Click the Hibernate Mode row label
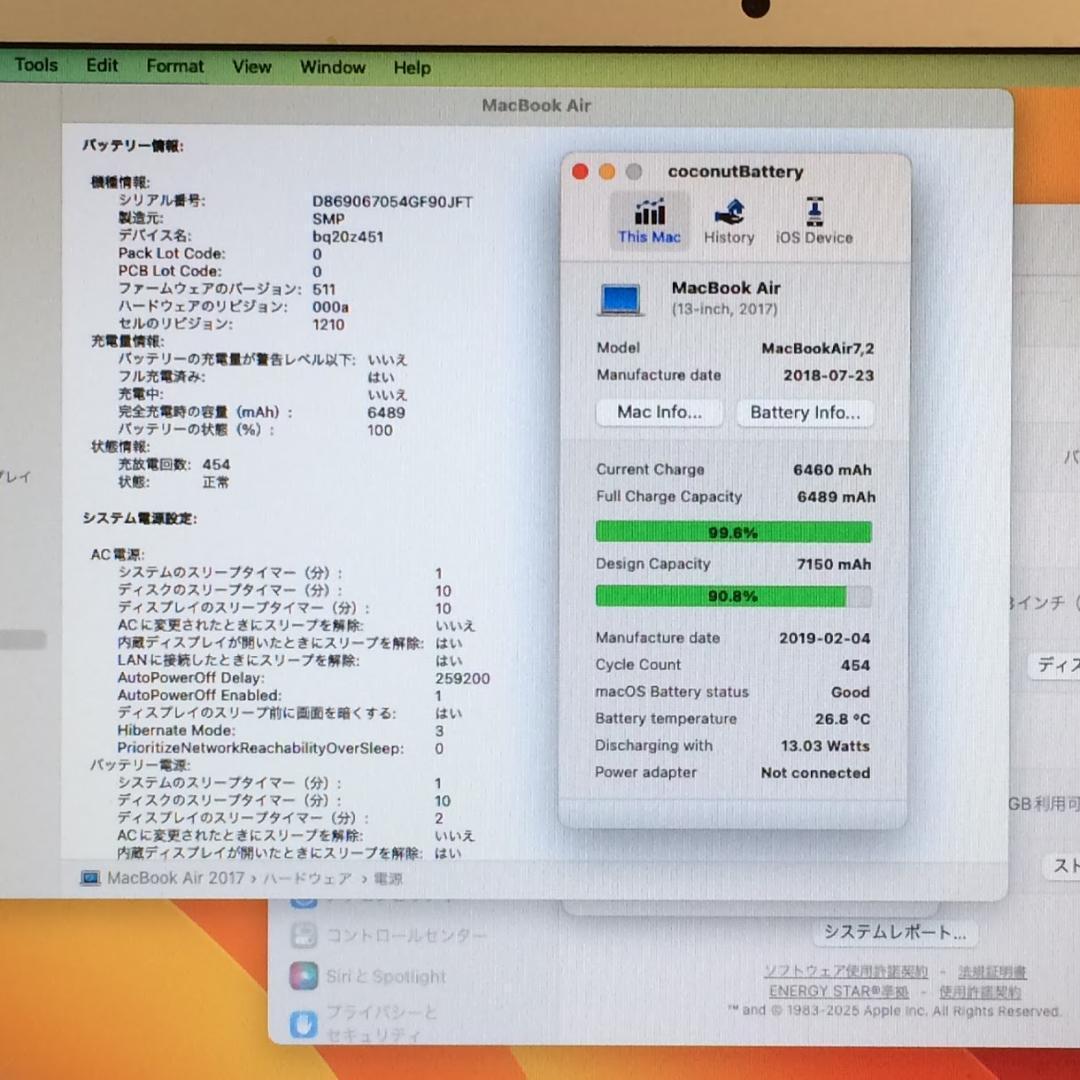 click(176, 730)
